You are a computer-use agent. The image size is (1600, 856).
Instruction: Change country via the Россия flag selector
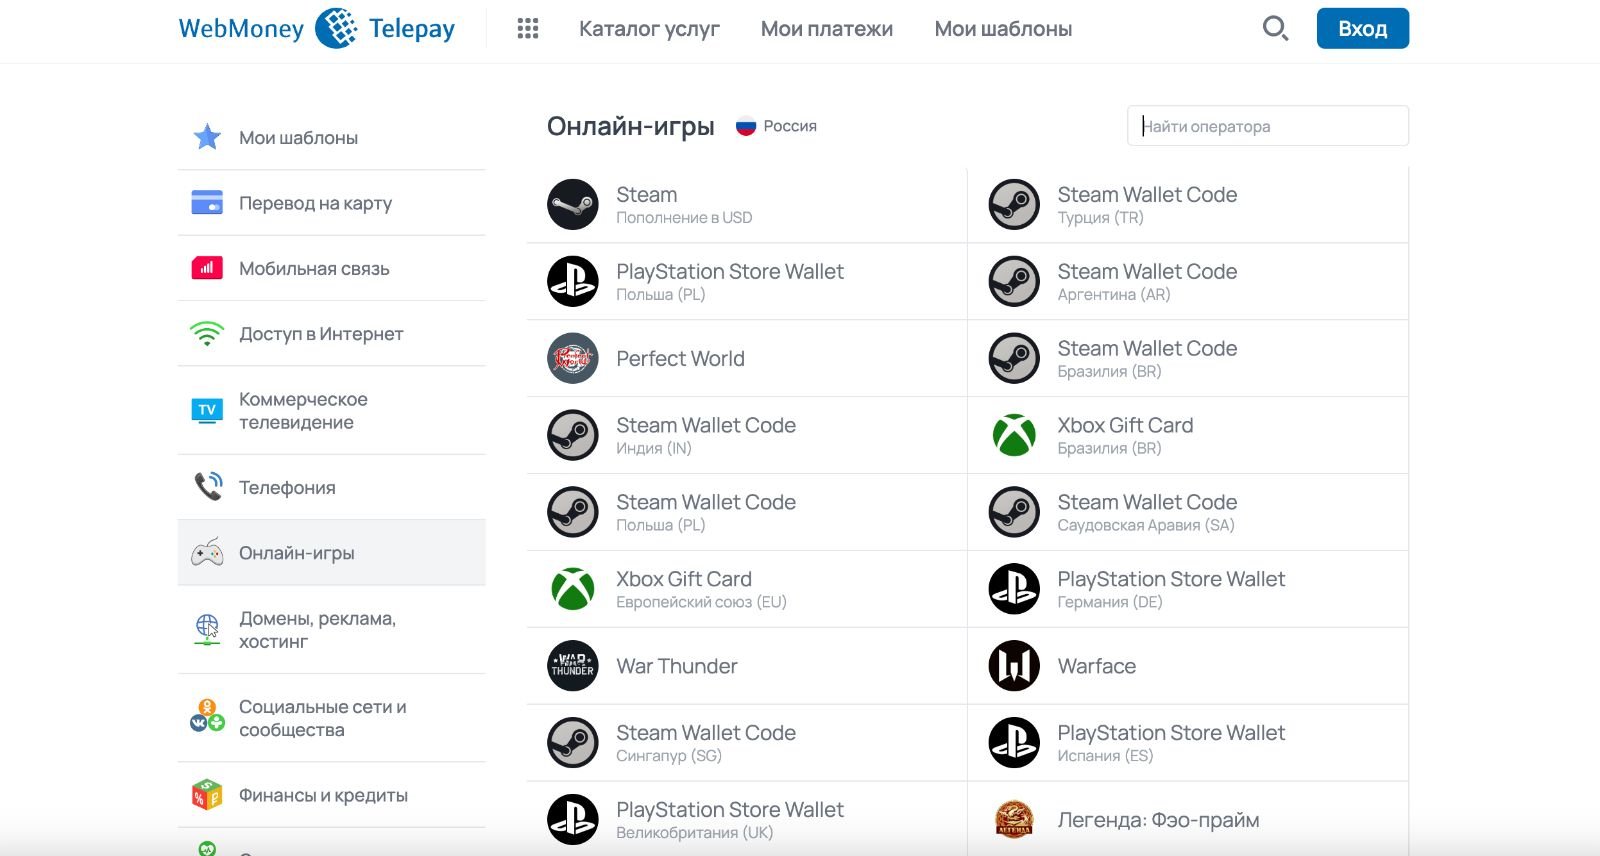click(777, 126)
